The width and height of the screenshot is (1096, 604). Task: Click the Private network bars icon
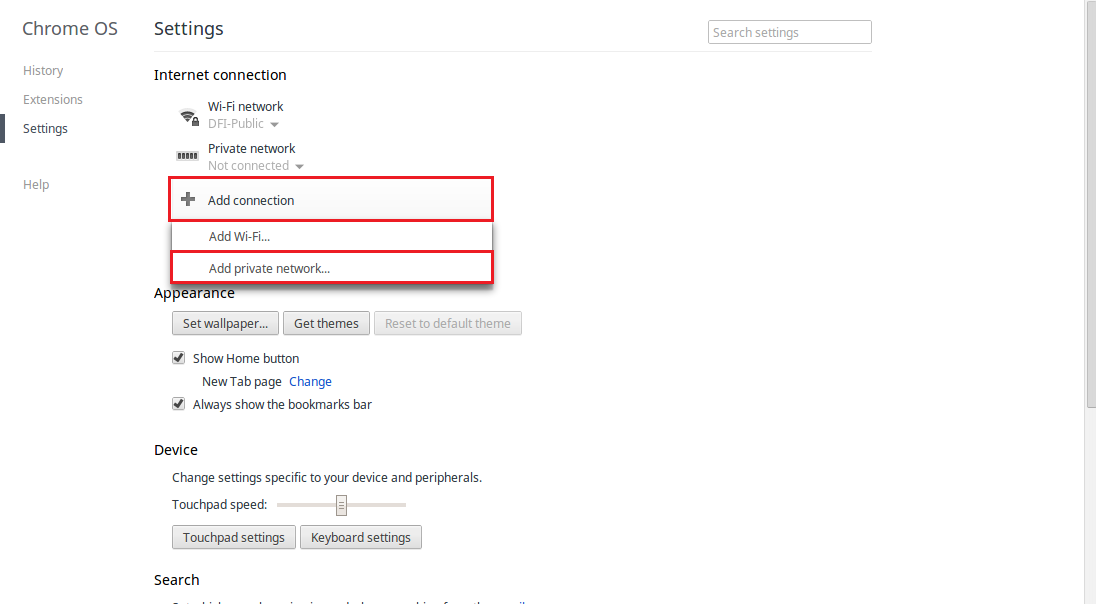[x=187, y=156]
